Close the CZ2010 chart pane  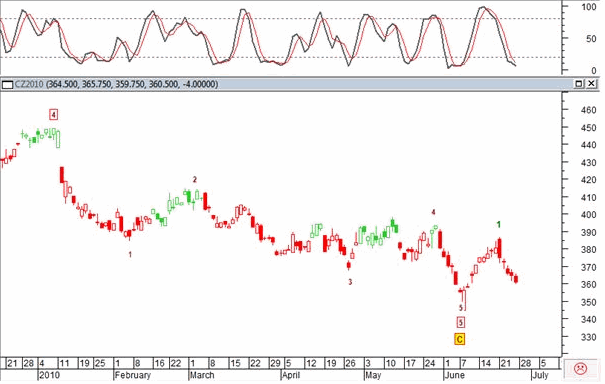(591, 84)
